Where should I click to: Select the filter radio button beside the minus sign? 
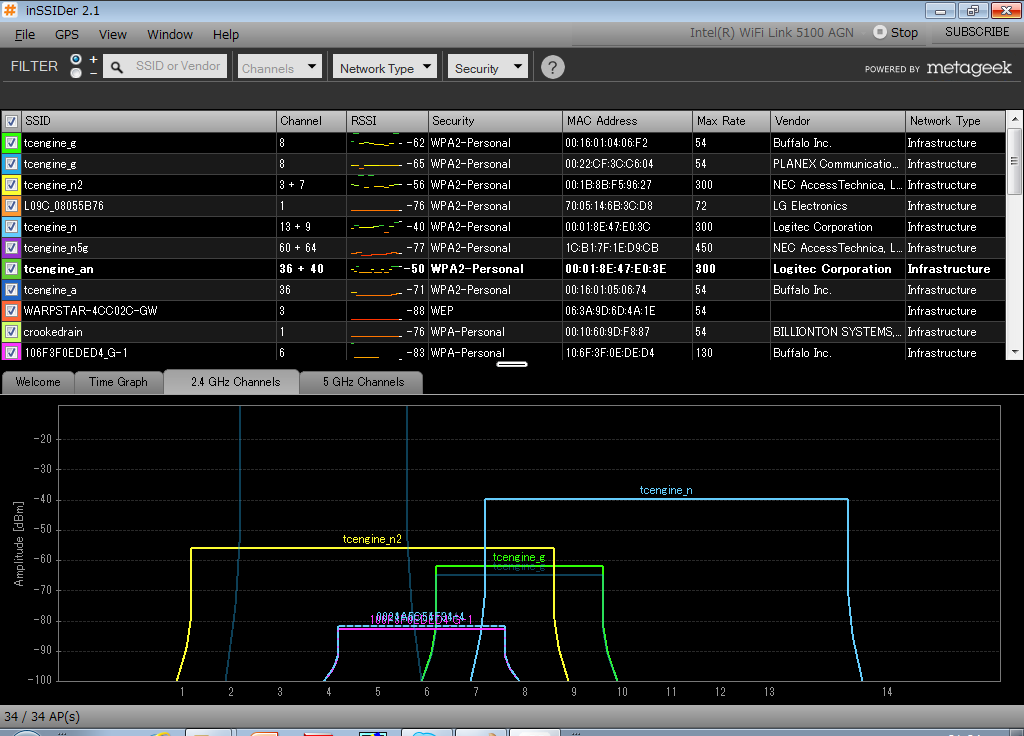(x=76, y=73)
